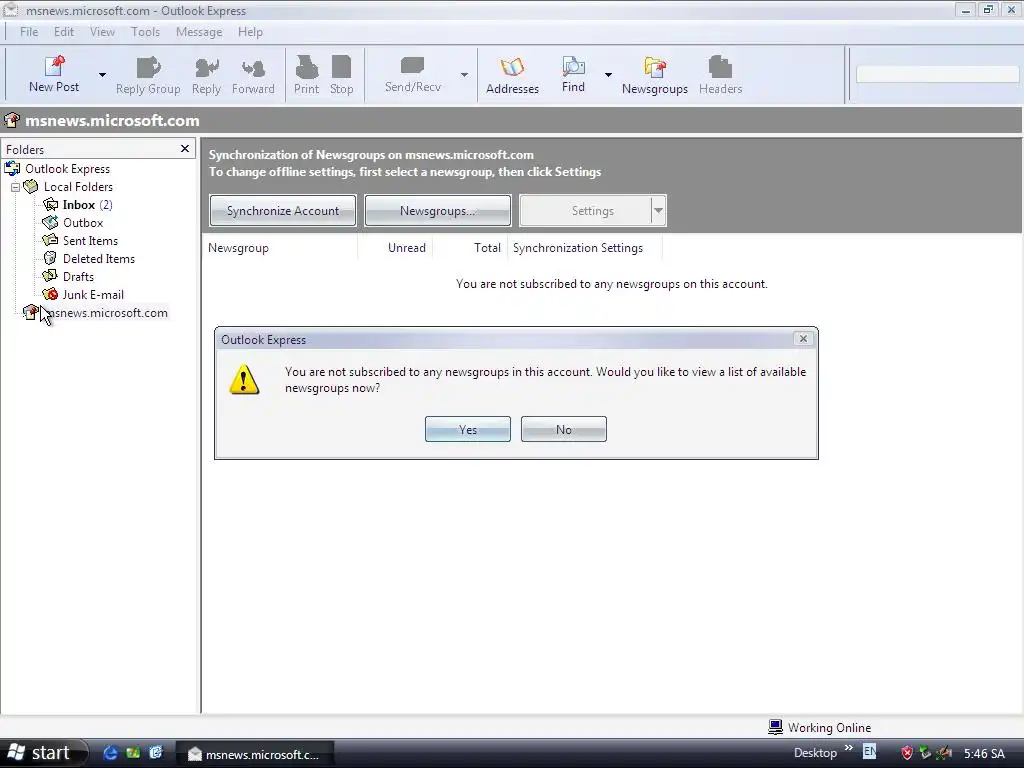
Task: Click the Inbox folder icon
Action: 50,204
